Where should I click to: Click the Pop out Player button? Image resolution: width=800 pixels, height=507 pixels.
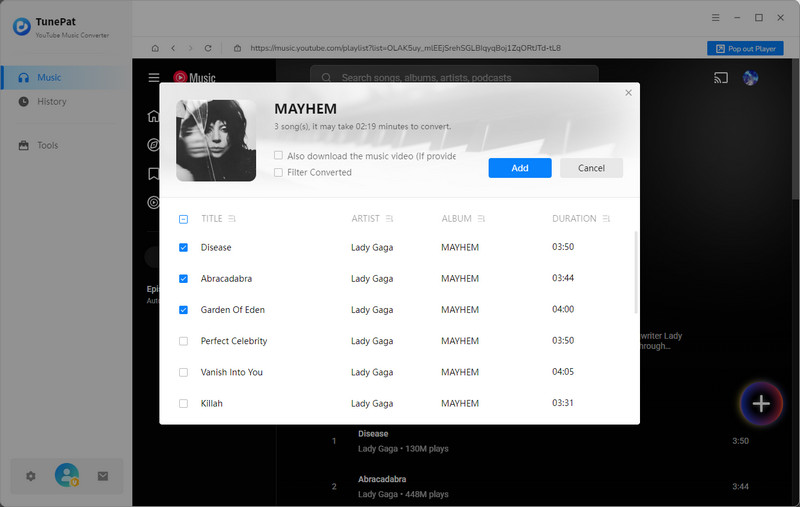click(x=745, y=48)
